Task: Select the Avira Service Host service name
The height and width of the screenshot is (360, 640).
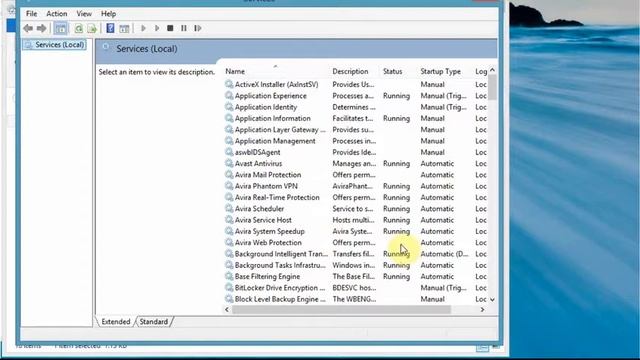Action: [x=263, y=220]
